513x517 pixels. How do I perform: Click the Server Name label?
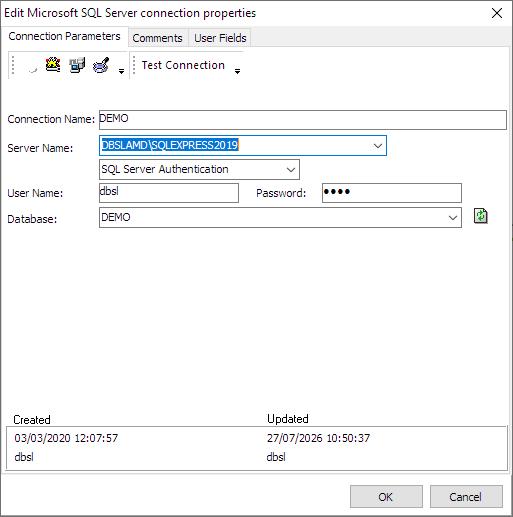coord(40,148)
